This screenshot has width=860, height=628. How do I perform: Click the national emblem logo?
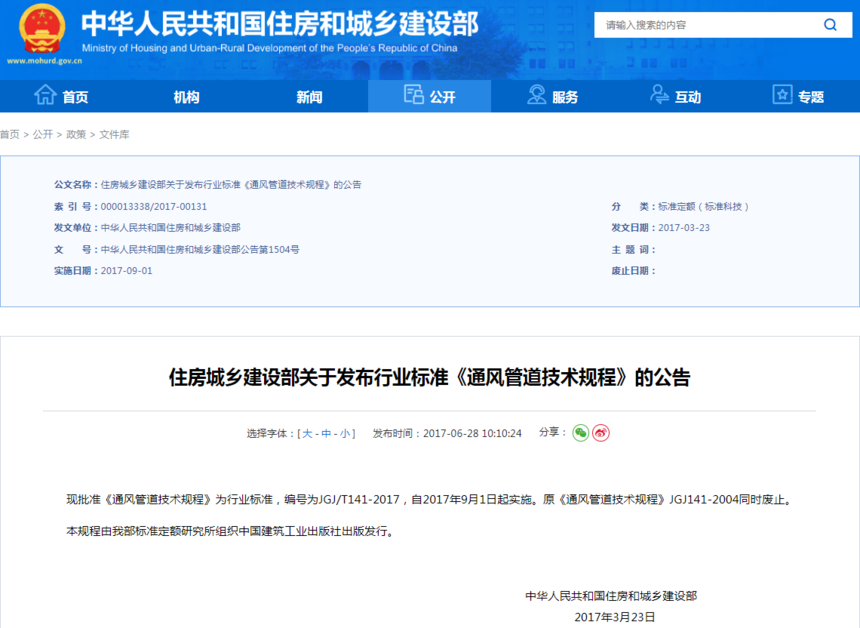click(42, 29)
